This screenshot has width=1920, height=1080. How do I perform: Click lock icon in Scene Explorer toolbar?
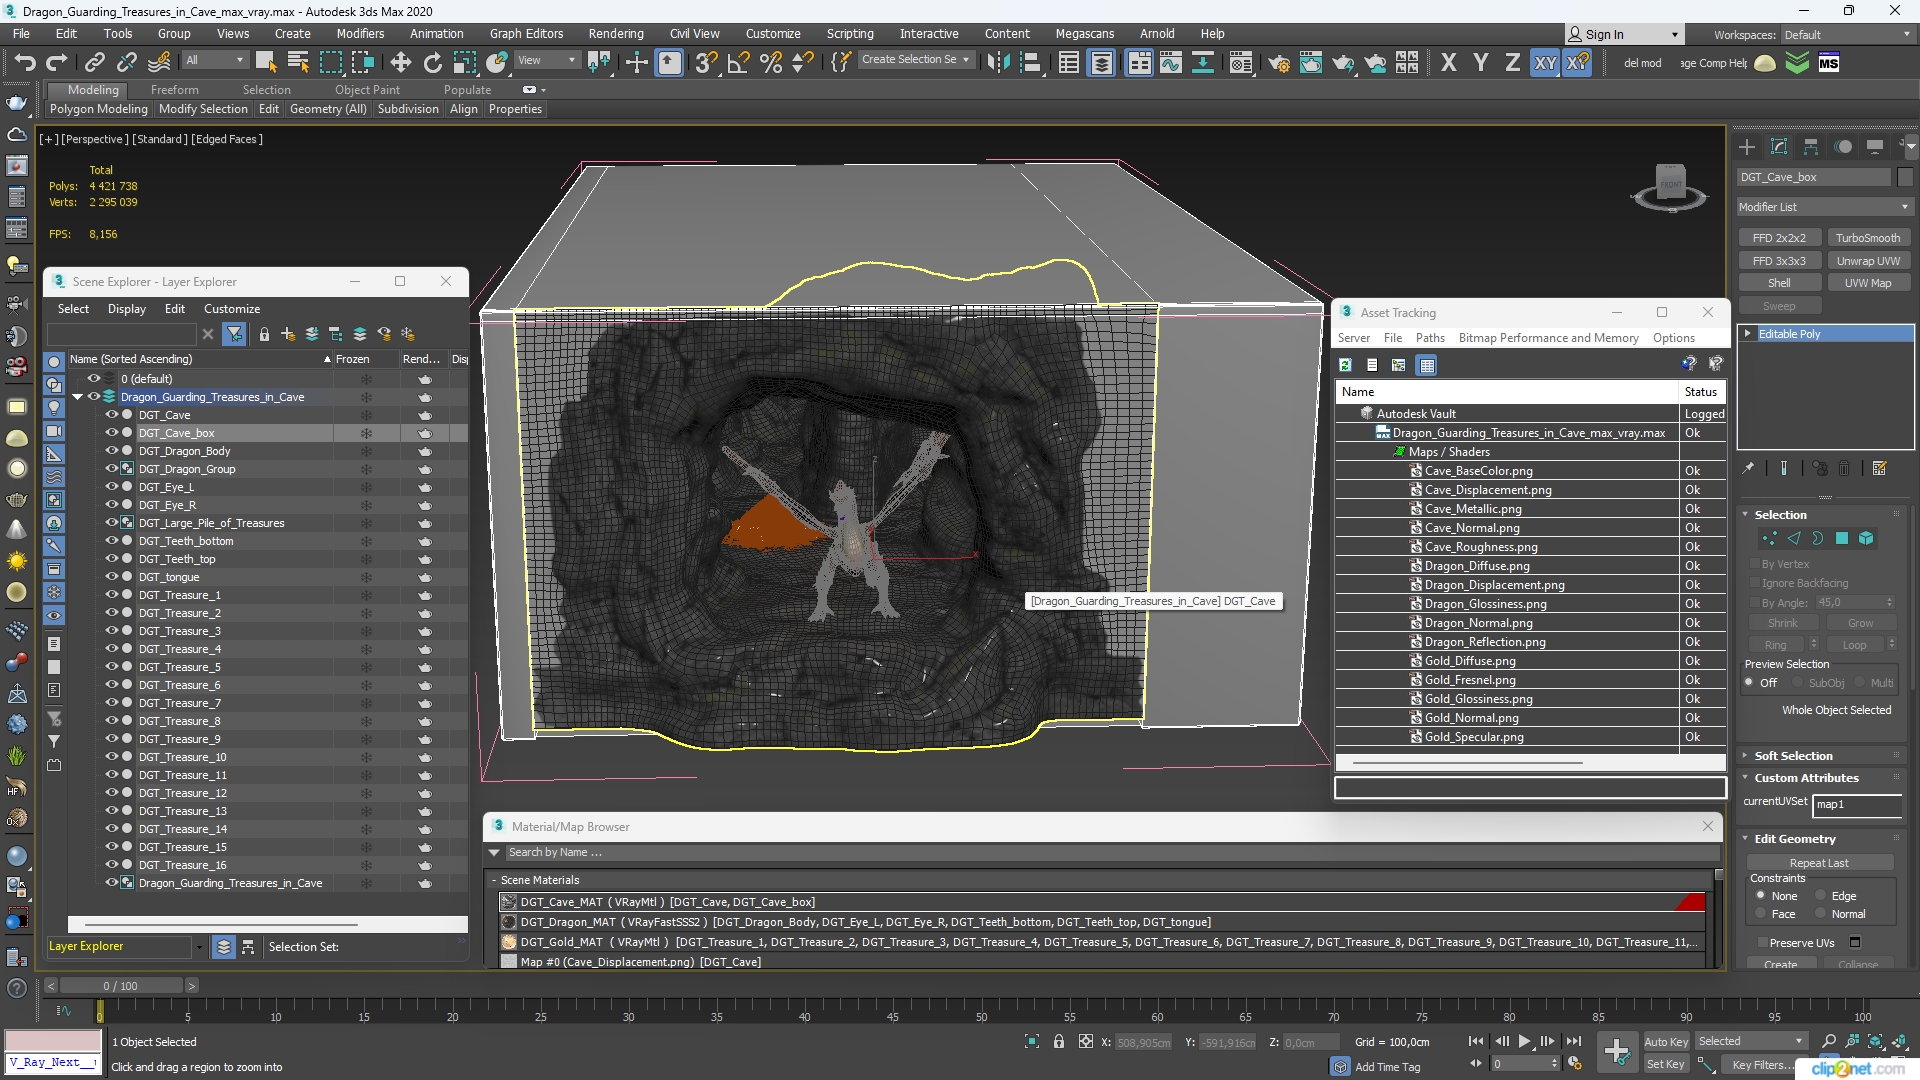point(264,334)
